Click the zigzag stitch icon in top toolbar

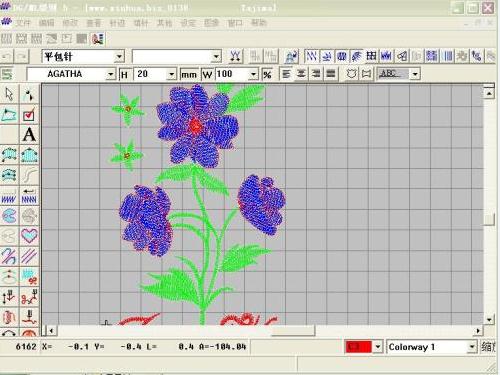click(x=312, y=56)
